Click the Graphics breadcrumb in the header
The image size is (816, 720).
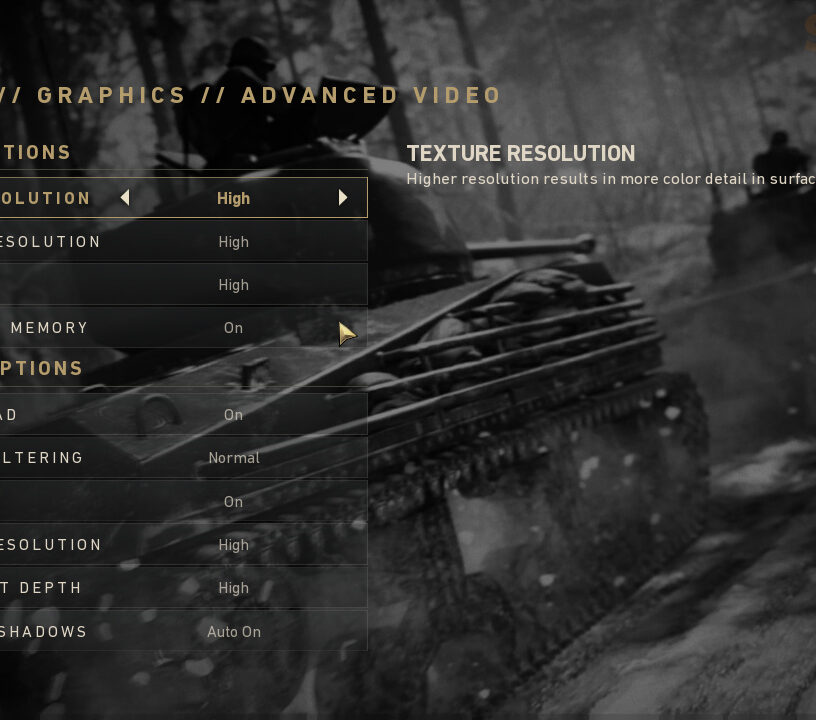(x=111, y=95)
